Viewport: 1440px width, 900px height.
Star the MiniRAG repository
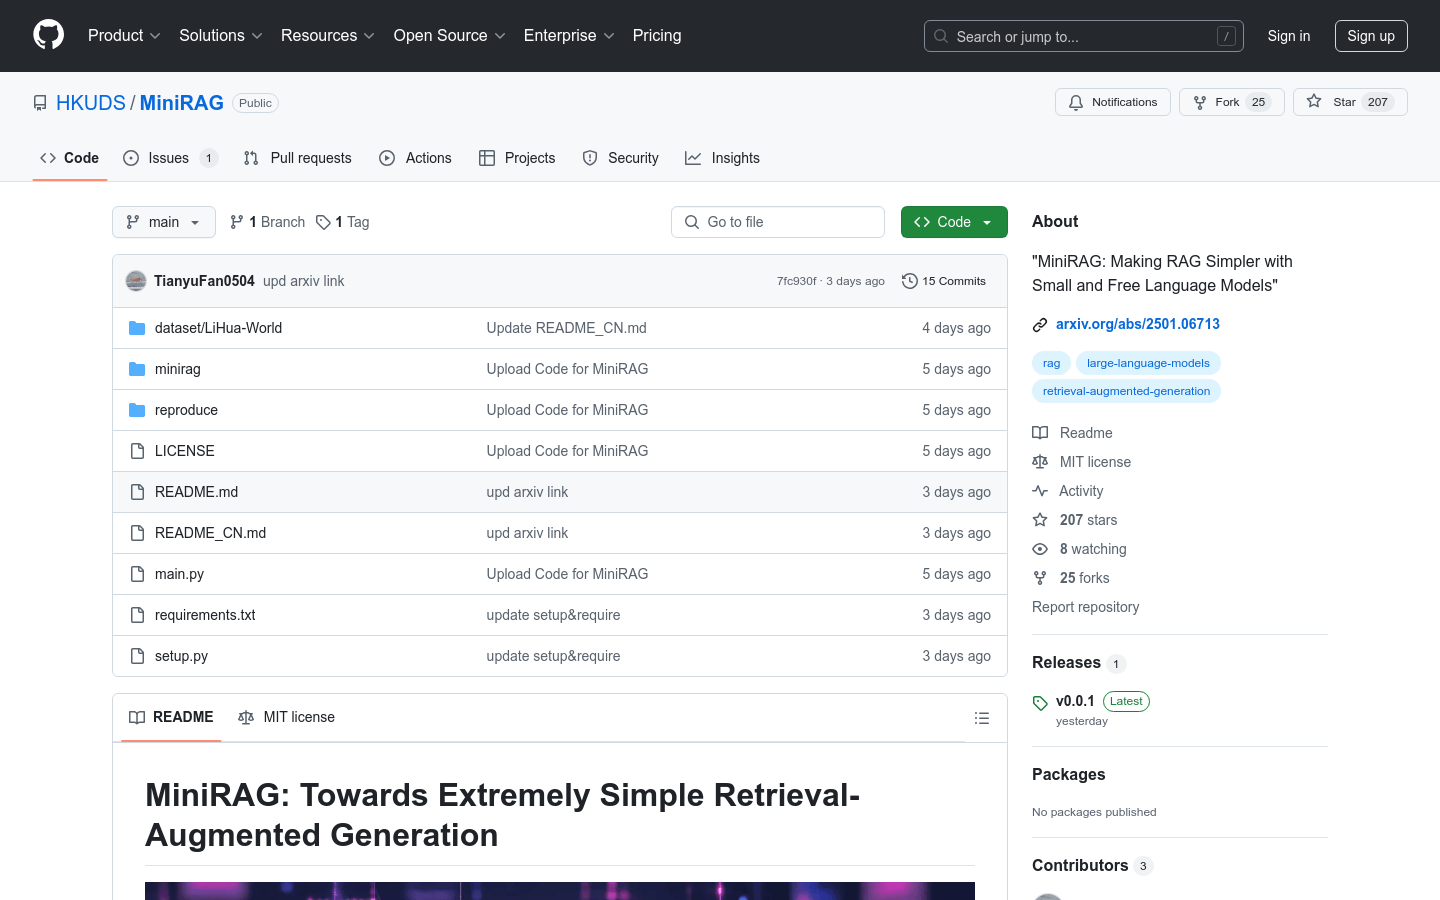pos(1350,102)
